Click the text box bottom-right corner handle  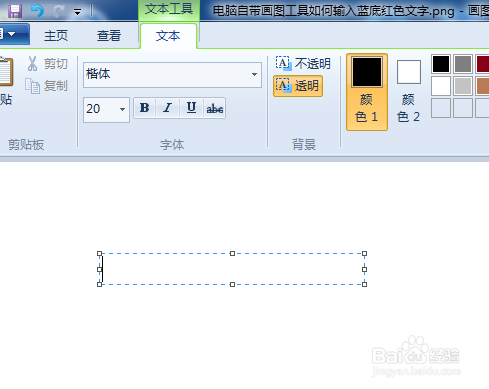coord(364,284)
